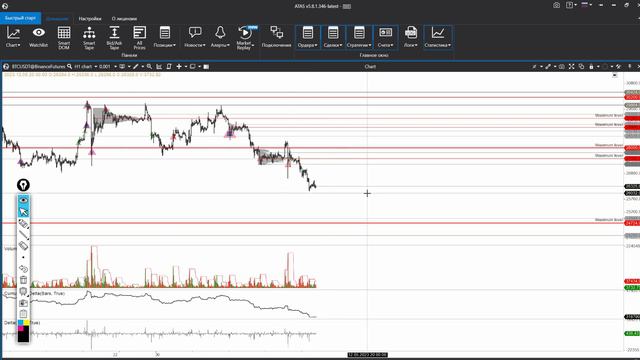
Task: Click the screenshot icon in the floating toolbar
Action: click(x=23, y=303)
